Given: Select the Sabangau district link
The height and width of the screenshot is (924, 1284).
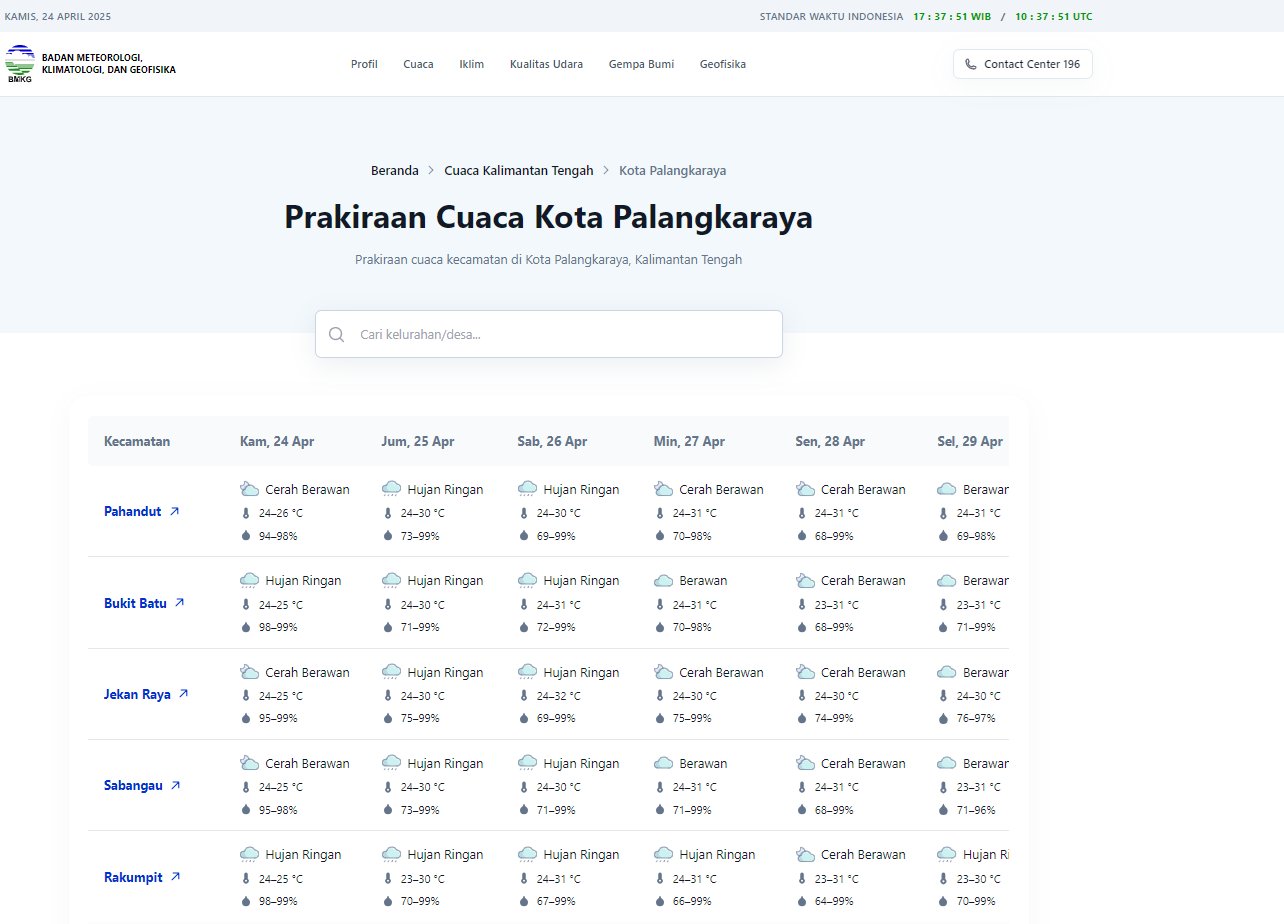Looking at the screenshot, I should [x=133, y=785].
